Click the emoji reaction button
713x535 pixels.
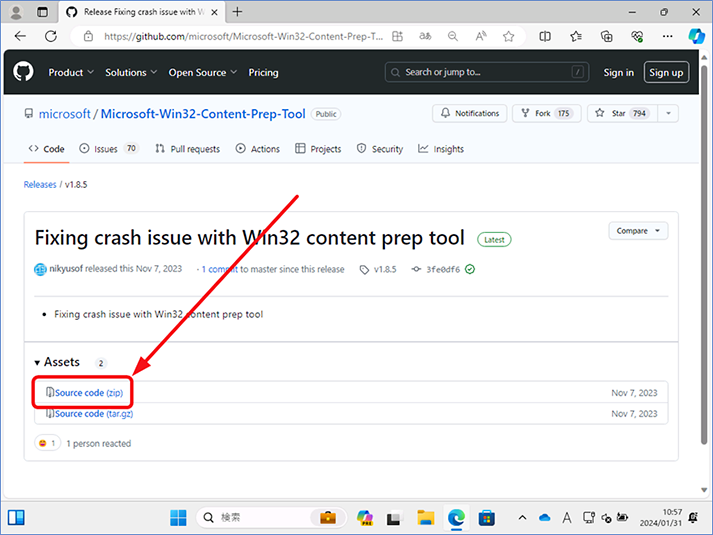47,443
